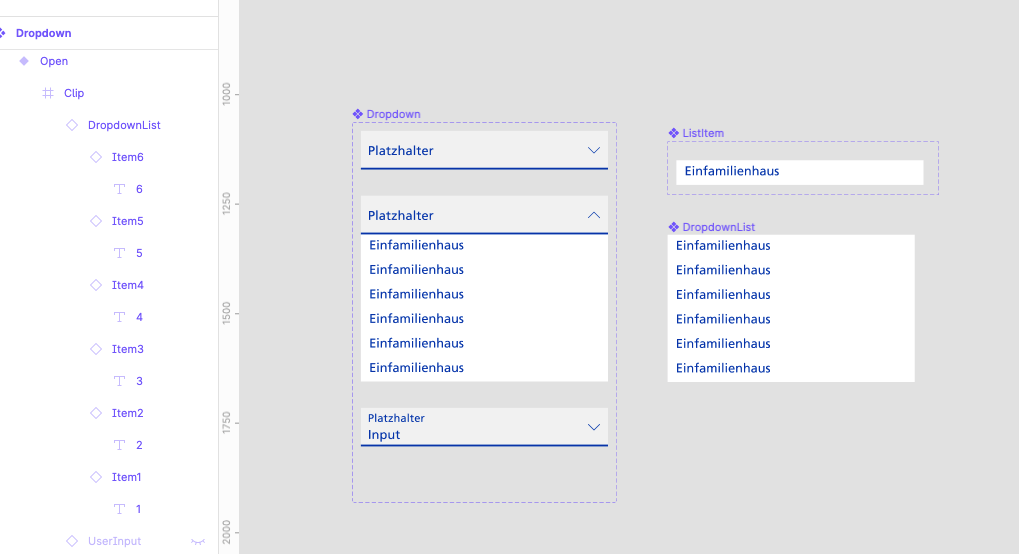Viewport: 1019px width, 554px height.
Task: Click the UserInput instance icon
Action: pyautogui.click(x=72, y=541)
